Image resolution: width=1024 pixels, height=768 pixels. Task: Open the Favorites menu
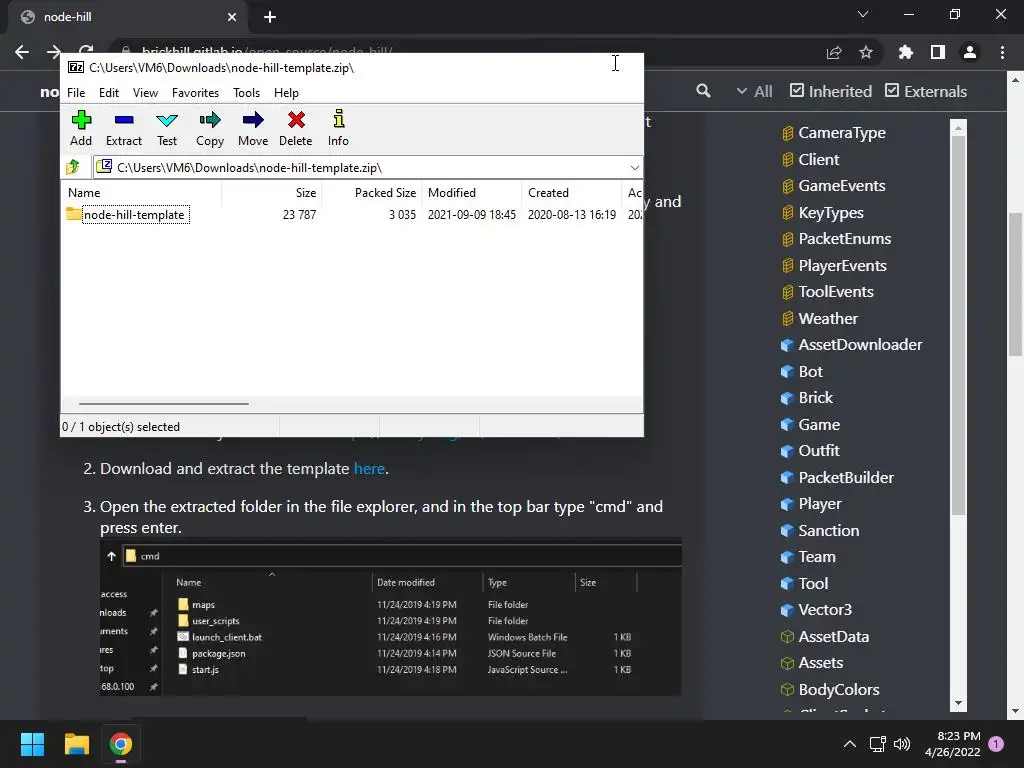195,93
